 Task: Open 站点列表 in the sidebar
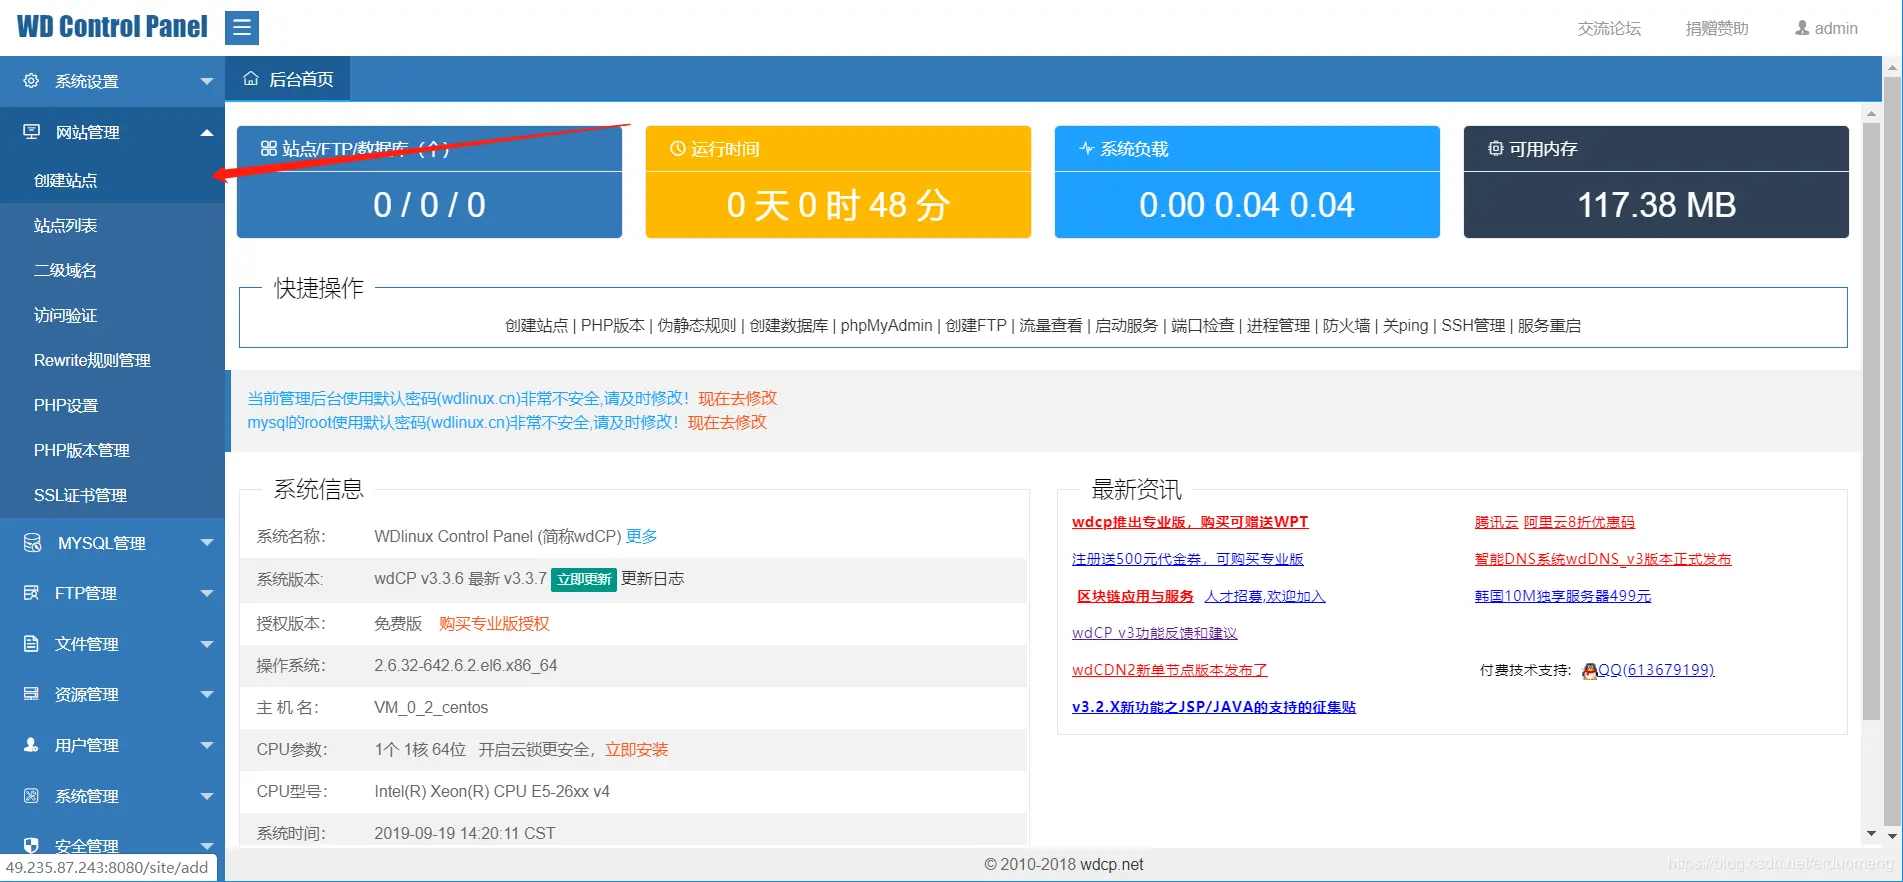pyautogui.click(x=112, y=225)
